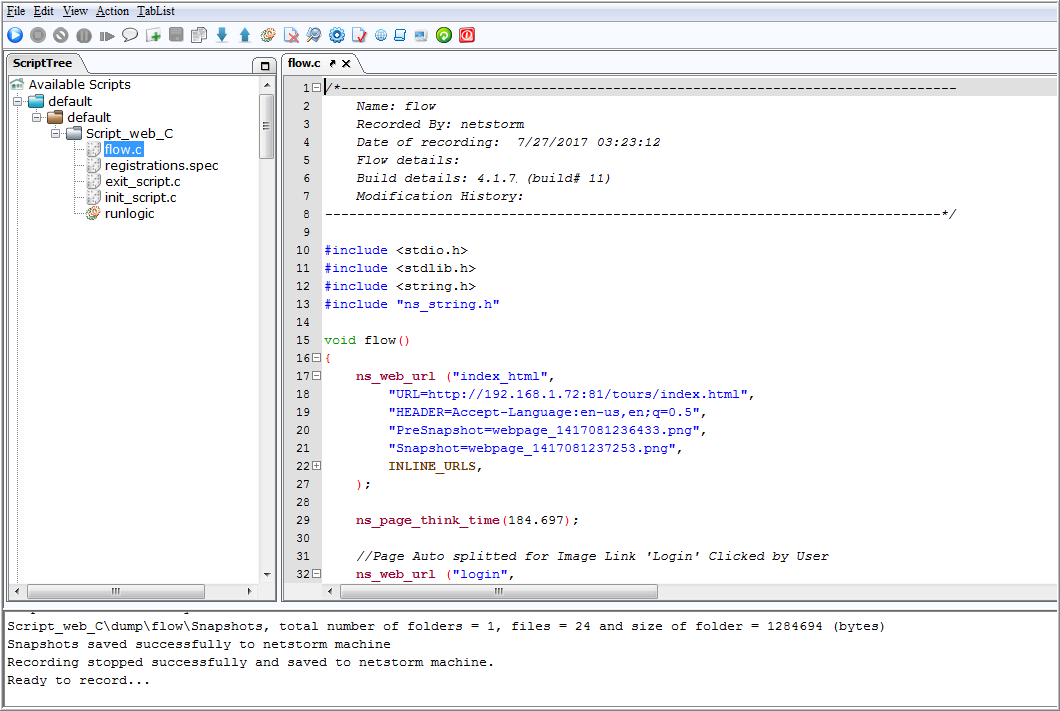
Task: Open registrations.spec in the script tree
Action: tap(161, 165)
